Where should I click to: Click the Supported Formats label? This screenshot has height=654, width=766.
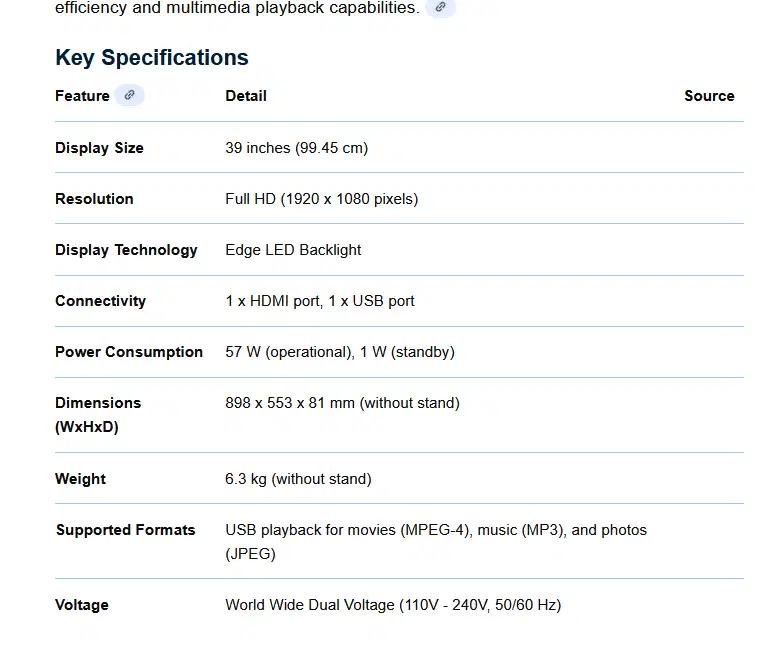125,530
